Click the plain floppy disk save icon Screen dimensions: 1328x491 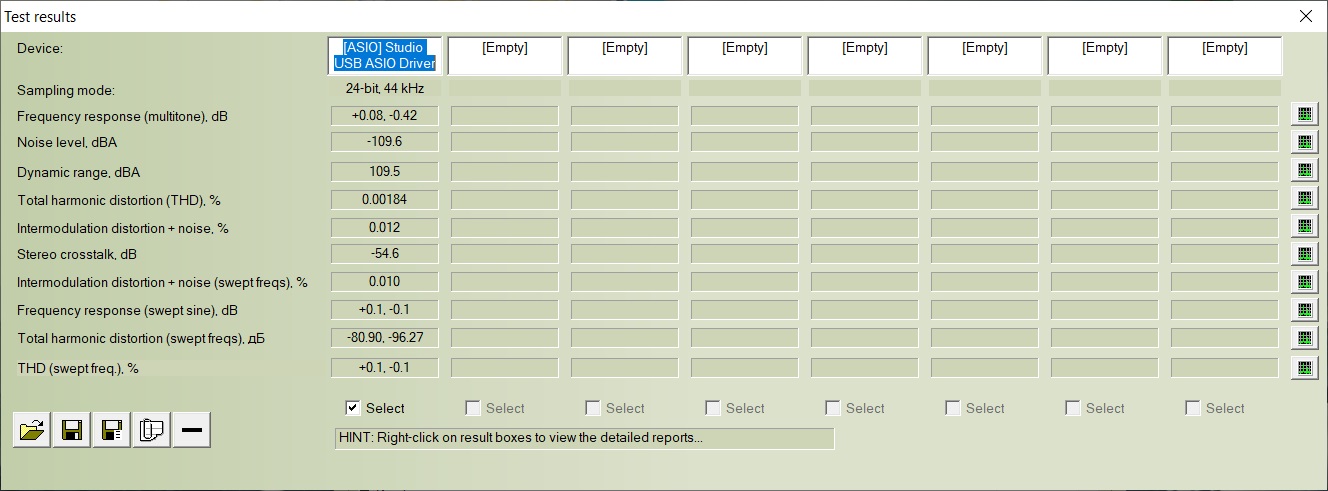click(72, 430)
